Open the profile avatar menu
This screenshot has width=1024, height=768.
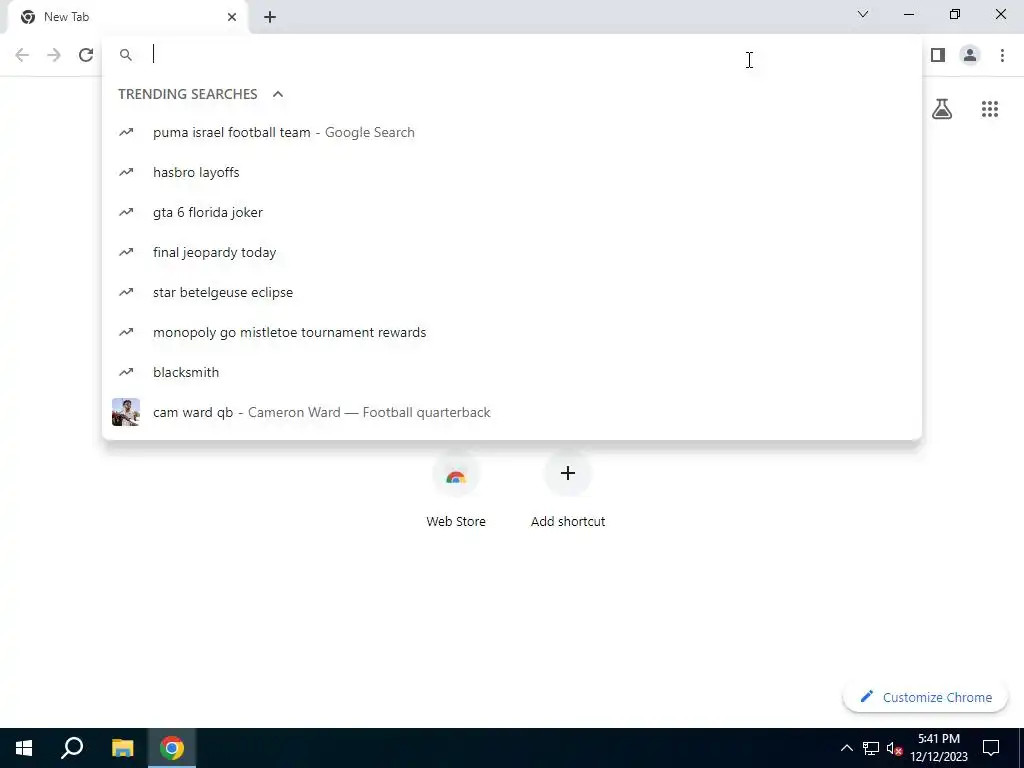point(970,55)
